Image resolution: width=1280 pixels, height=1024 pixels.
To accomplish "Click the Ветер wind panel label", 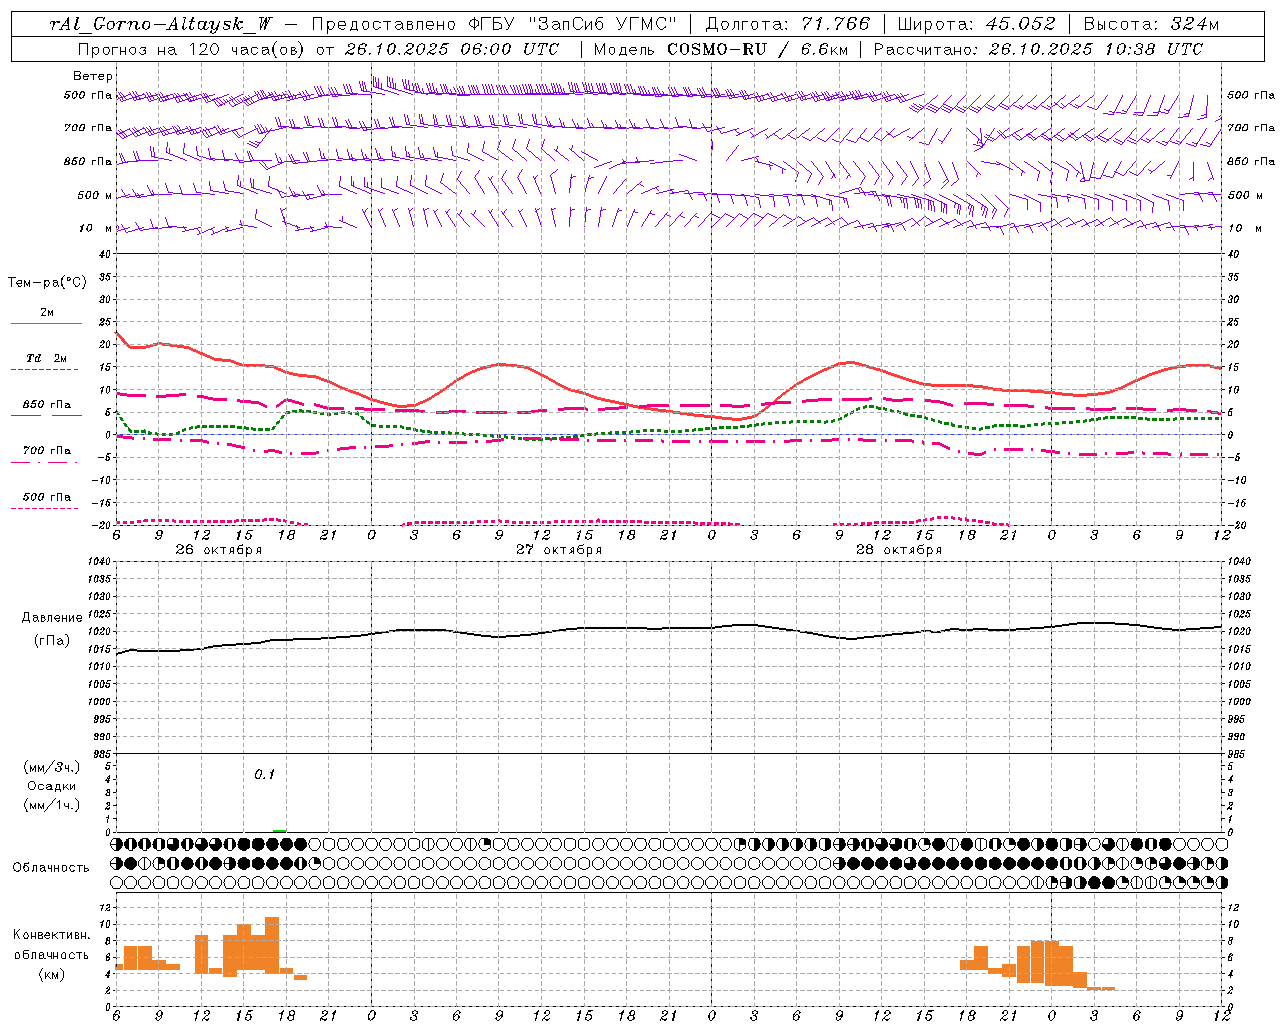I will (x=93, y=76).
